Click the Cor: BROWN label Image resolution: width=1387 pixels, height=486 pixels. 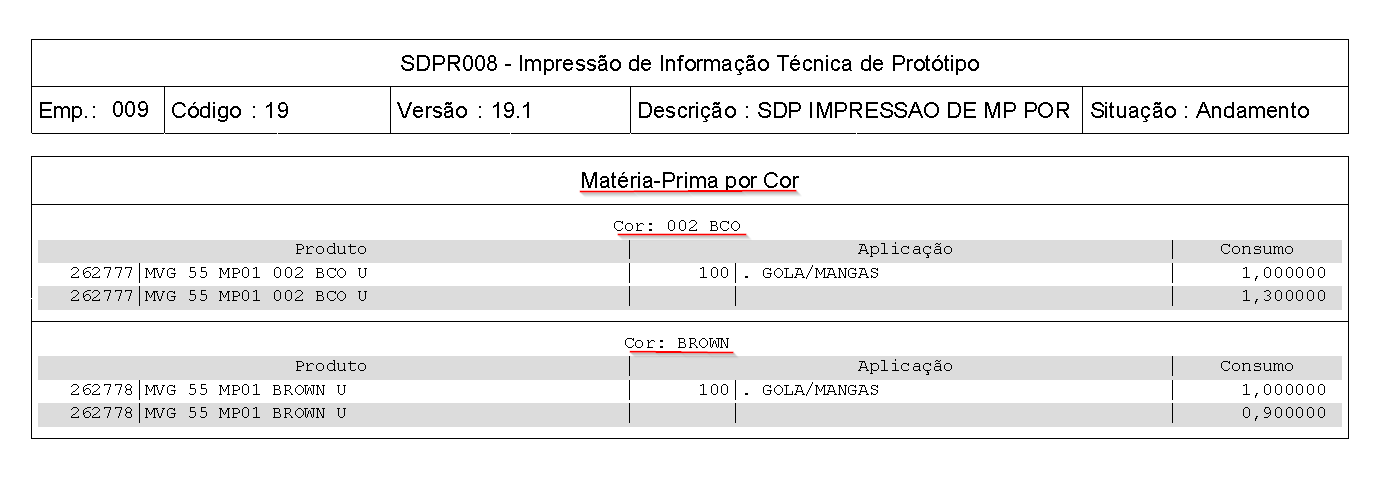(677, 343)
